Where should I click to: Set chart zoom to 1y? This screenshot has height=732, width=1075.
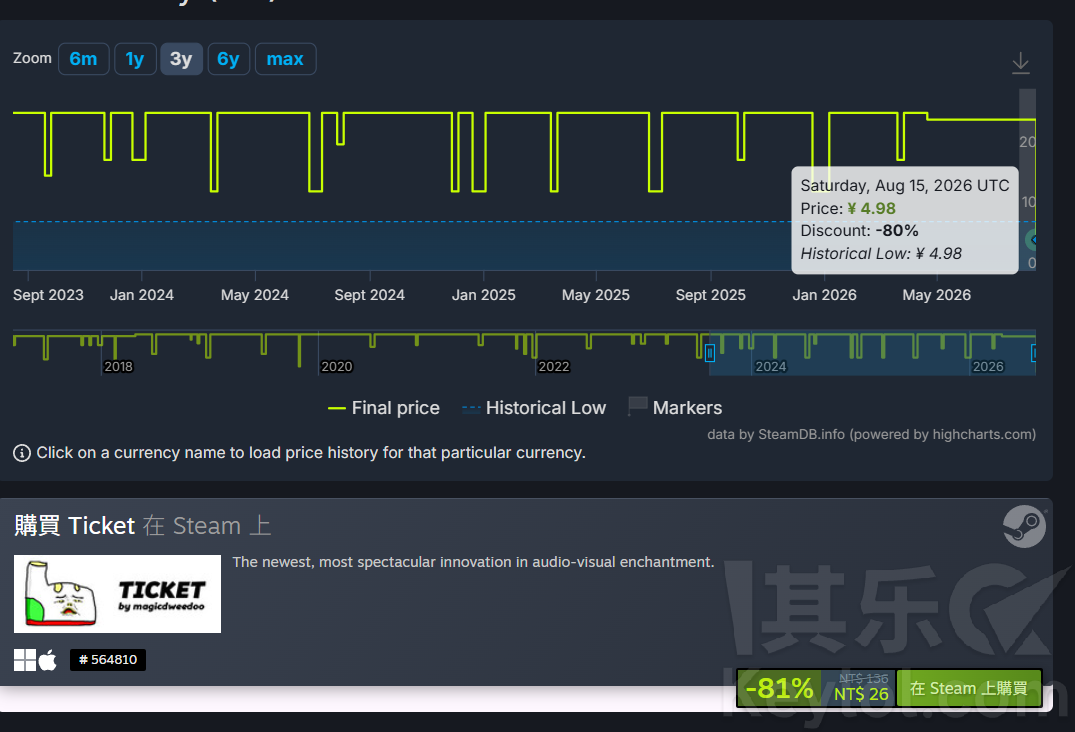point(135,59)
